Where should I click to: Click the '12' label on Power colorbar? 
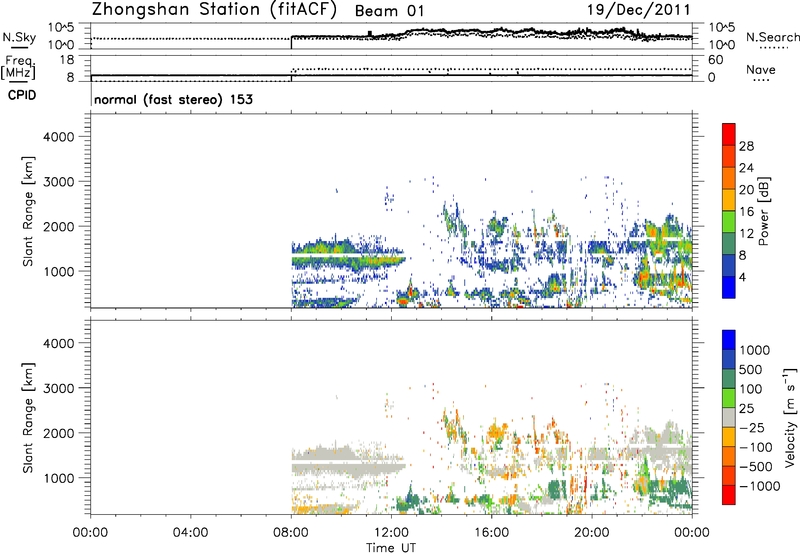746,234
